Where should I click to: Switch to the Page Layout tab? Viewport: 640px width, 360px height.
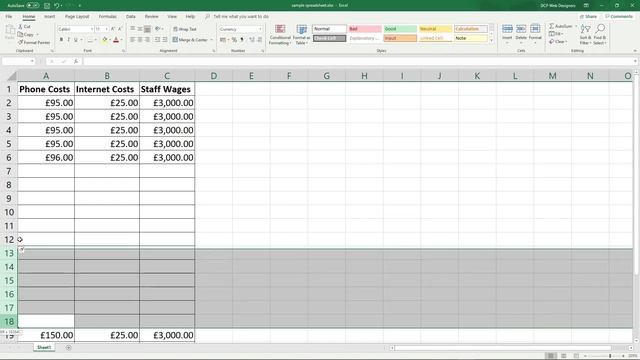(77, 17)
